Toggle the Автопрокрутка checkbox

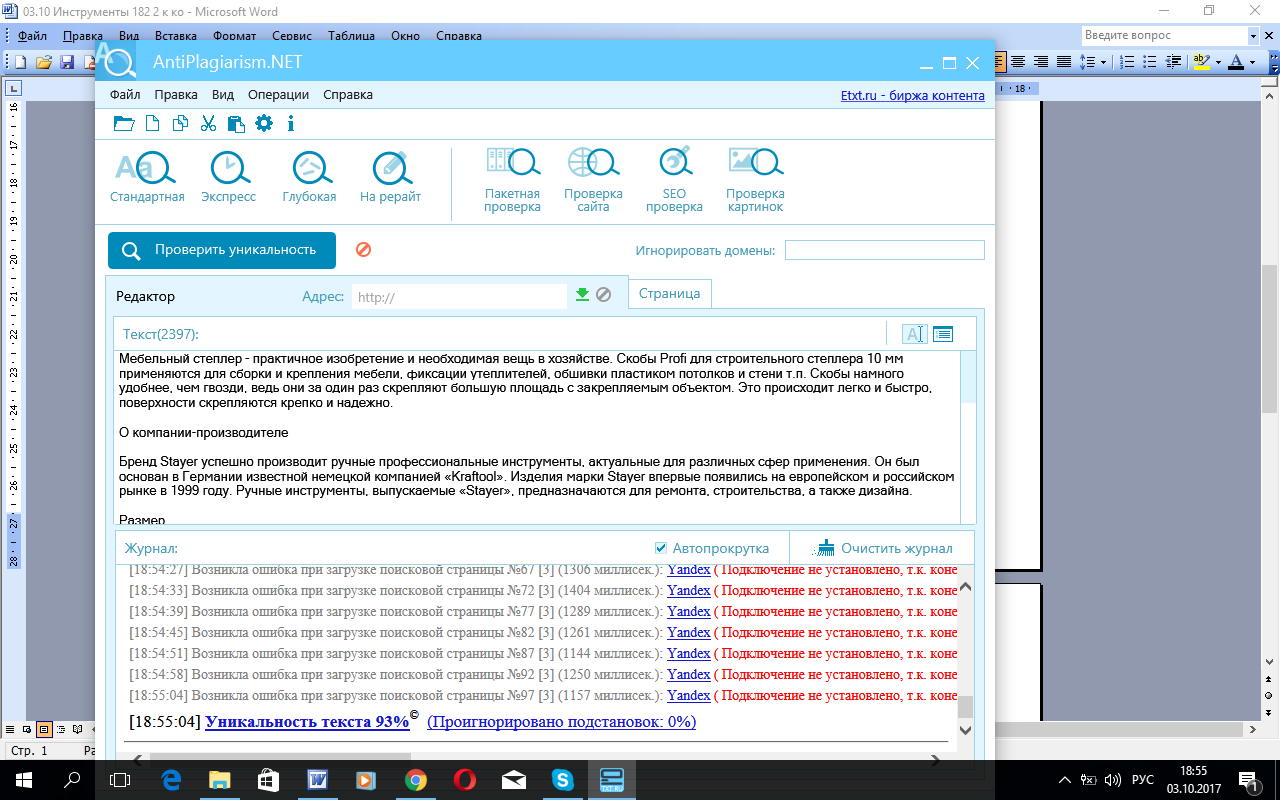(x=661, y=548)
